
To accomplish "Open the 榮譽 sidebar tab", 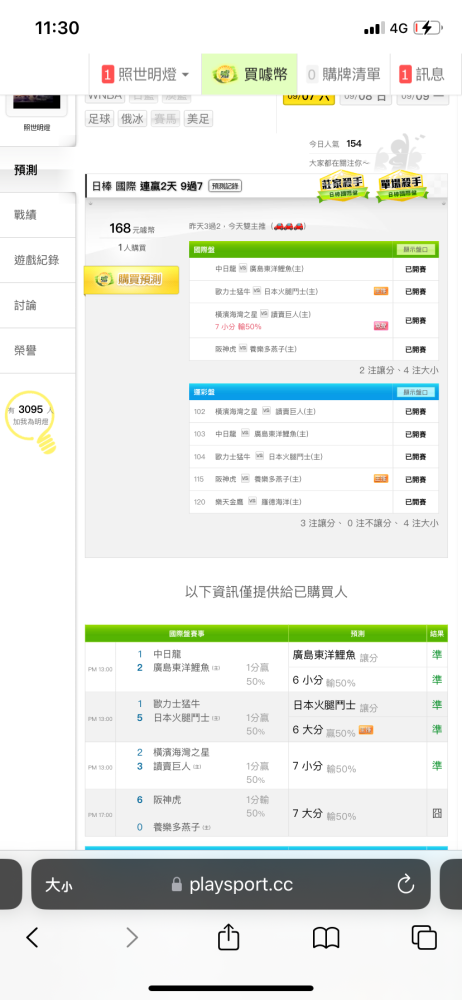I will tap(38, 351).
